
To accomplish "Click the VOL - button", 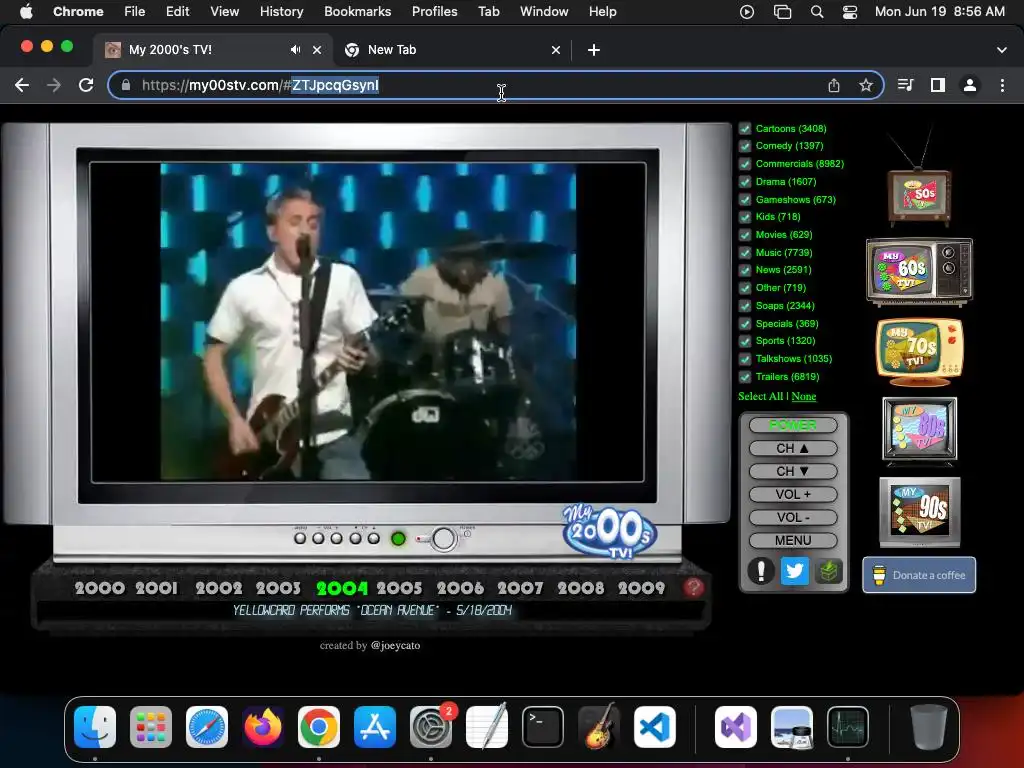I will tap(793, 517).
